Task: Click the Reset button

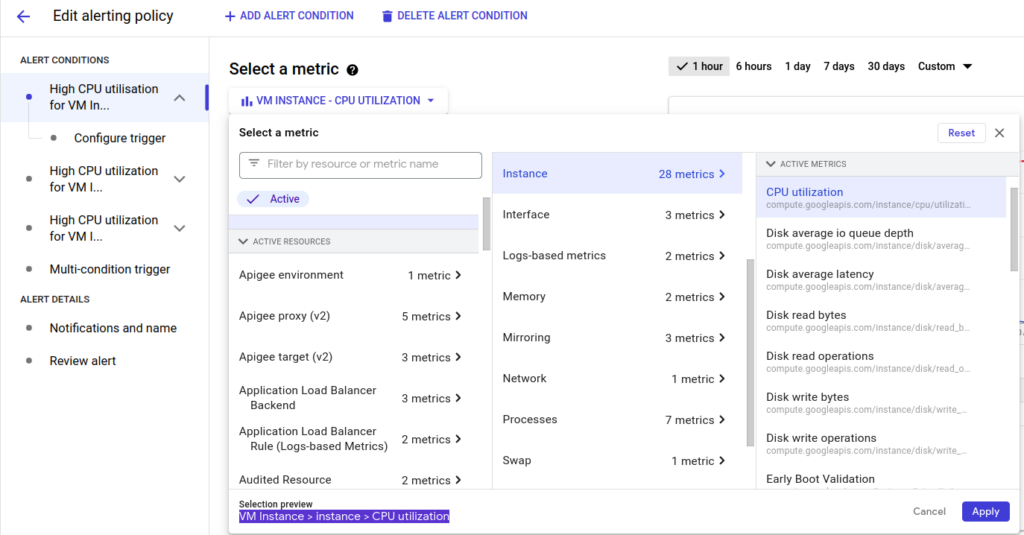Action: [x=961, y=133]
